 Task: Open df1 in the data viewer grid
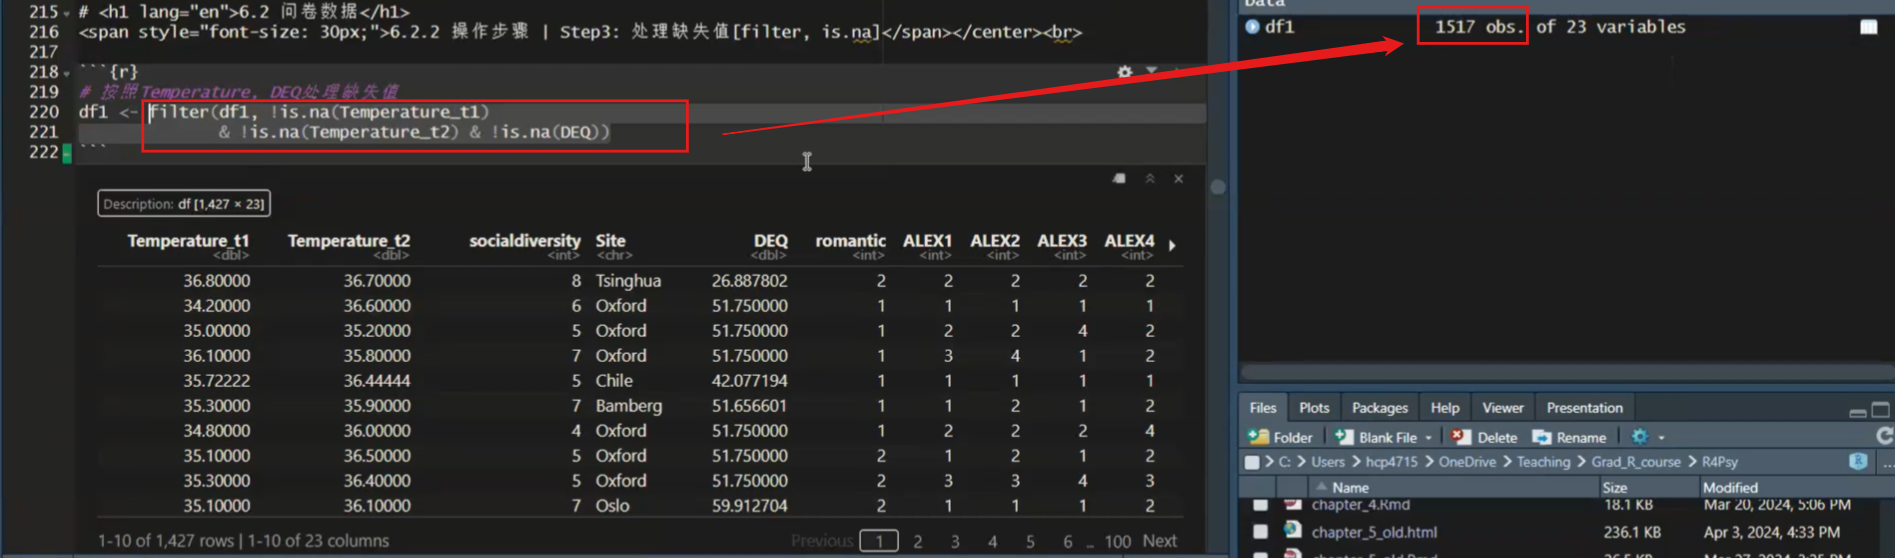point(1868,27)
